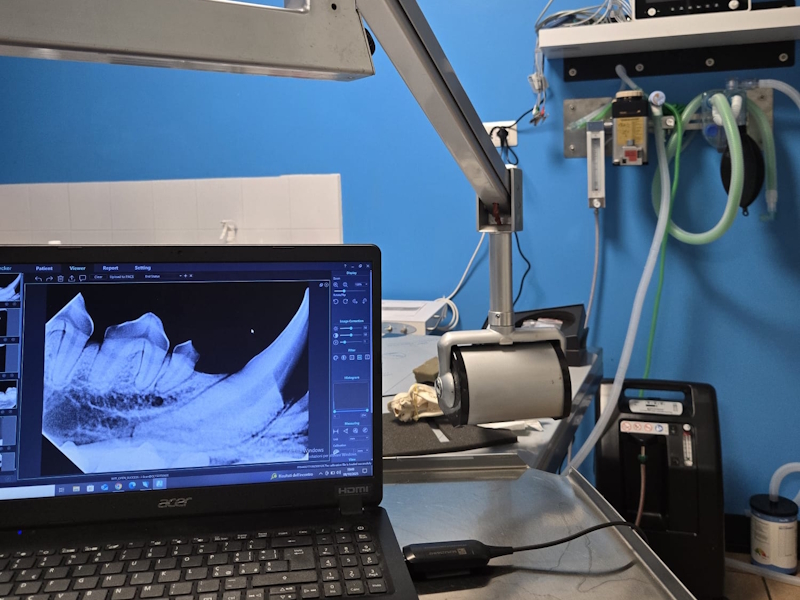
Task: Delete the image with the trash icon
Action: pyautogui.click(x=60, y=278)
